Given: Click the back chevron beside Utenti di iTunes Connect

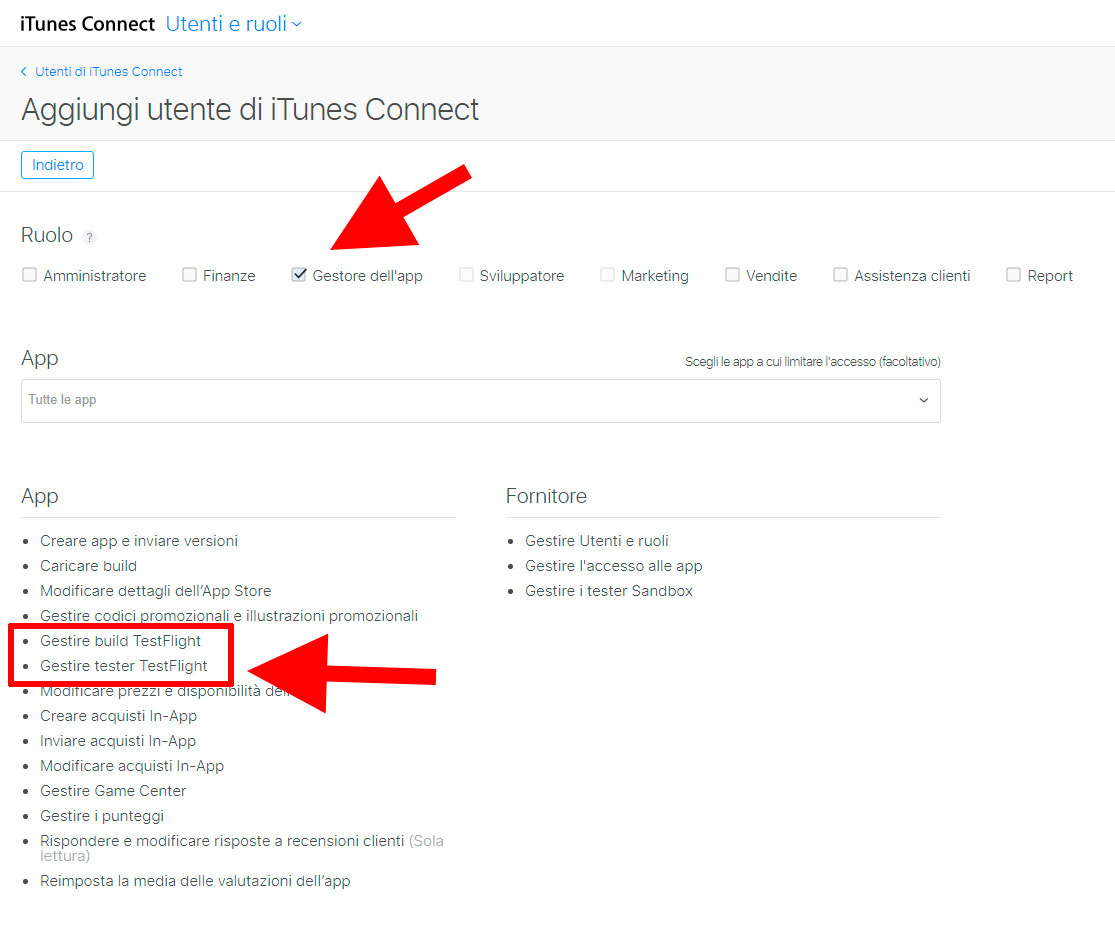Looking at the screenshot, I should click(23, 72).
